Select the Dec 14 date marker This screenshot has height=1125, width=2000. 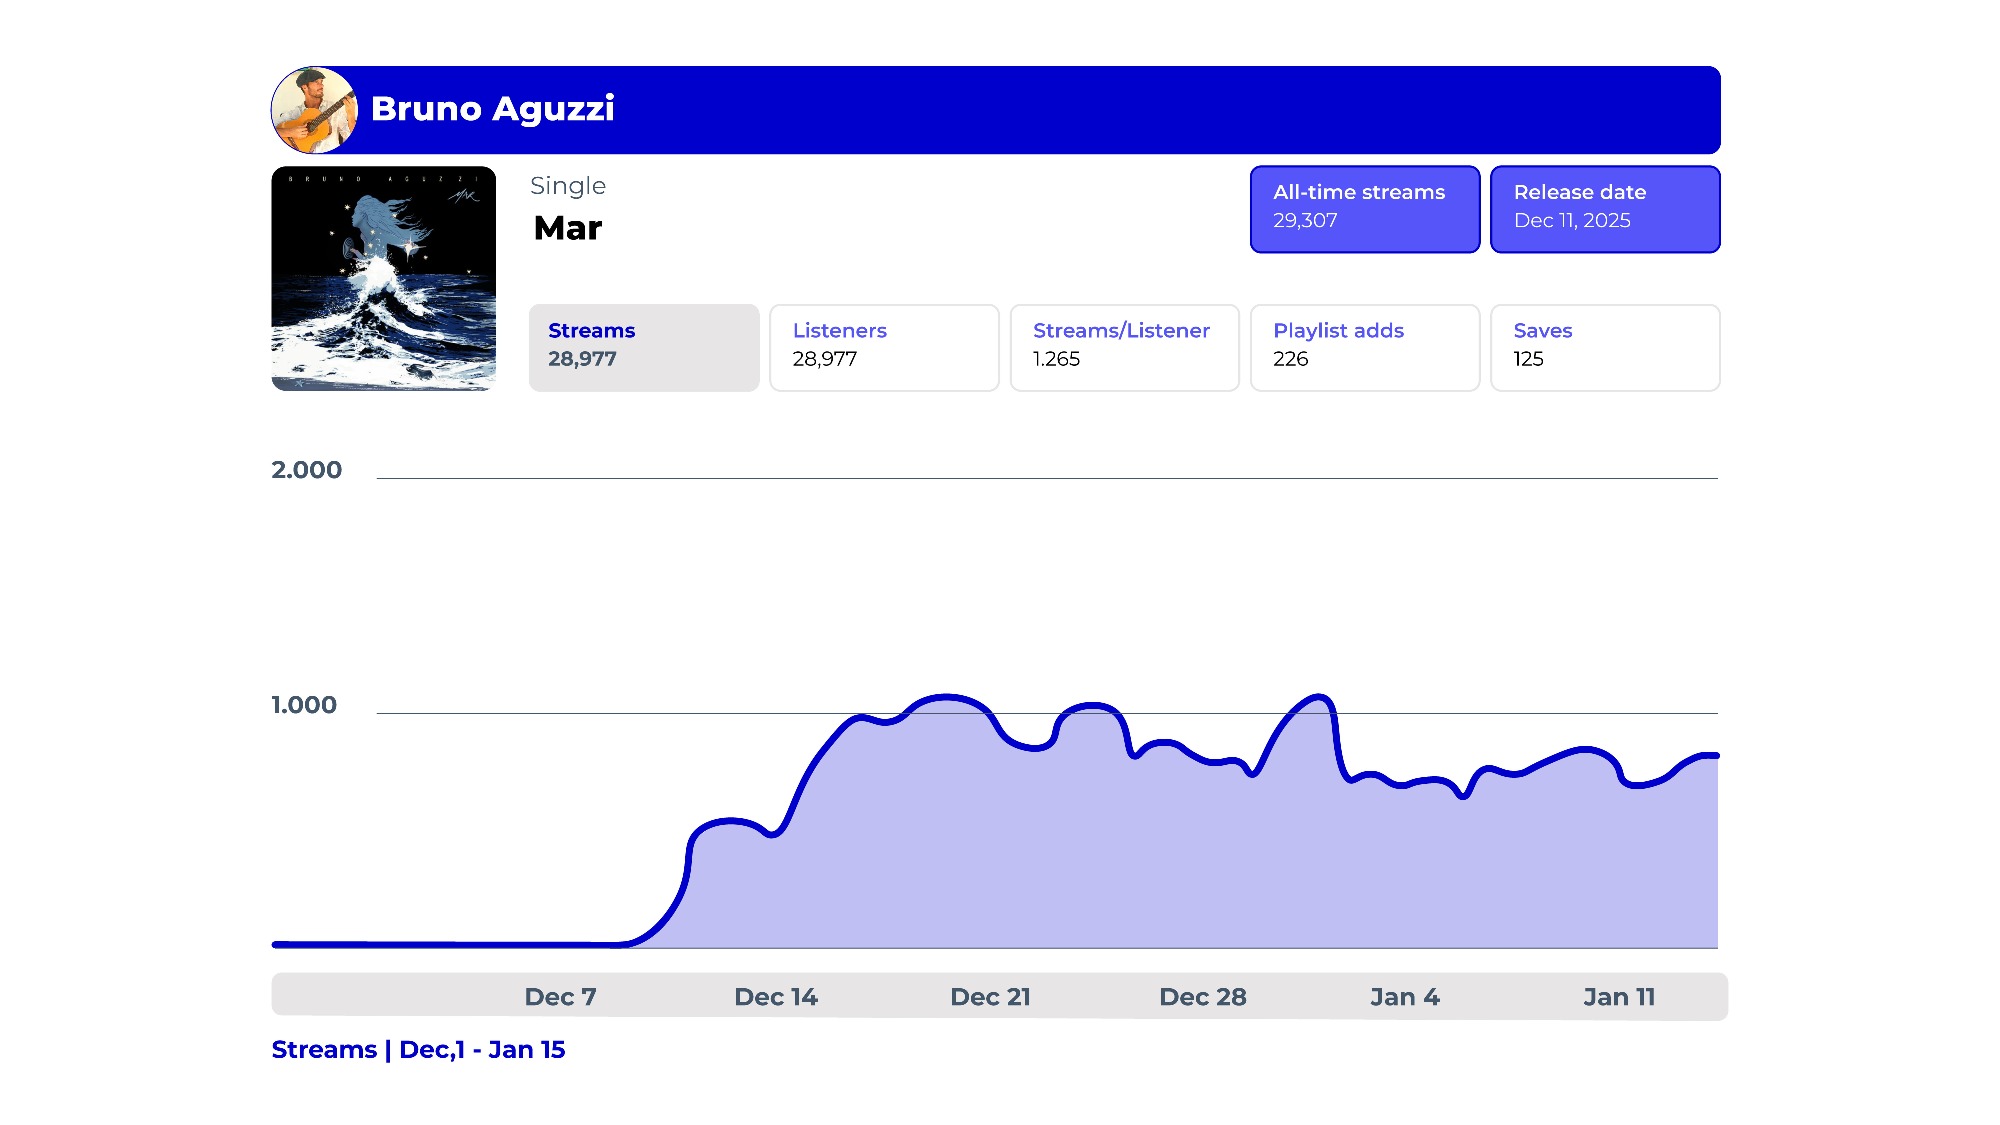click(775, 996)
